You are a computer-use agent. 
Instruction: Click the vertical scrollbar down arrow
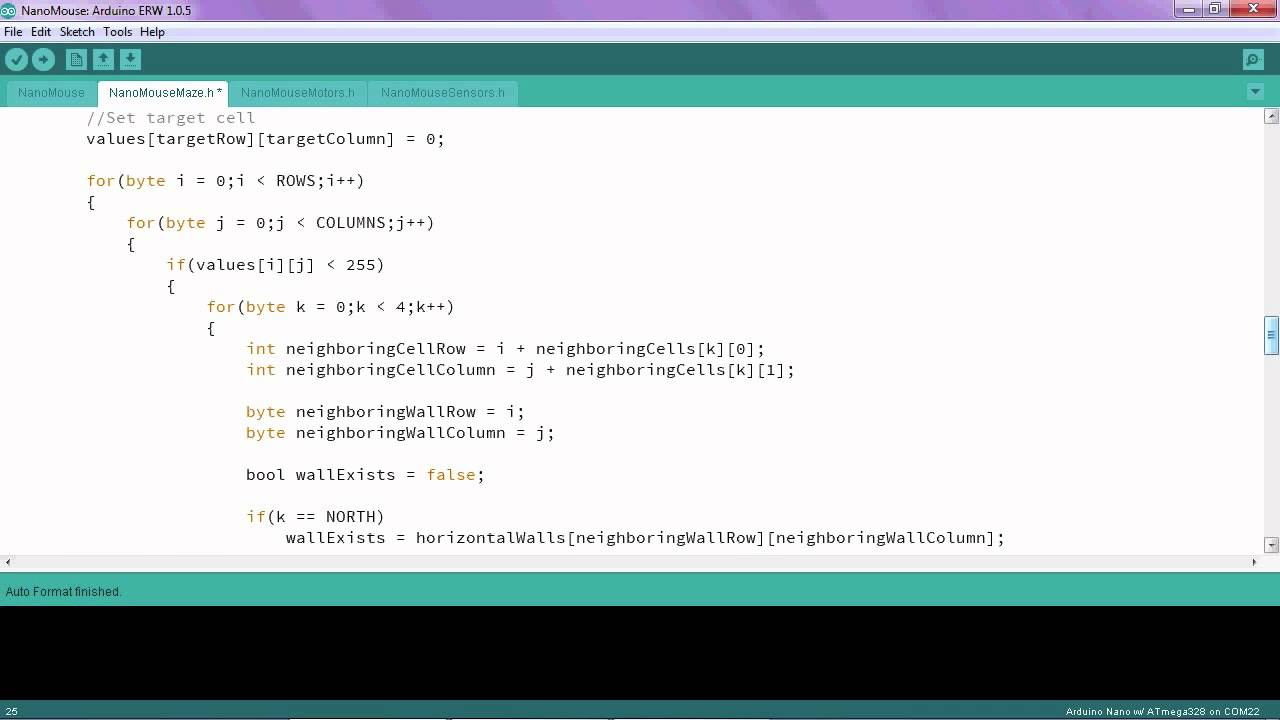coord(1272,545)
